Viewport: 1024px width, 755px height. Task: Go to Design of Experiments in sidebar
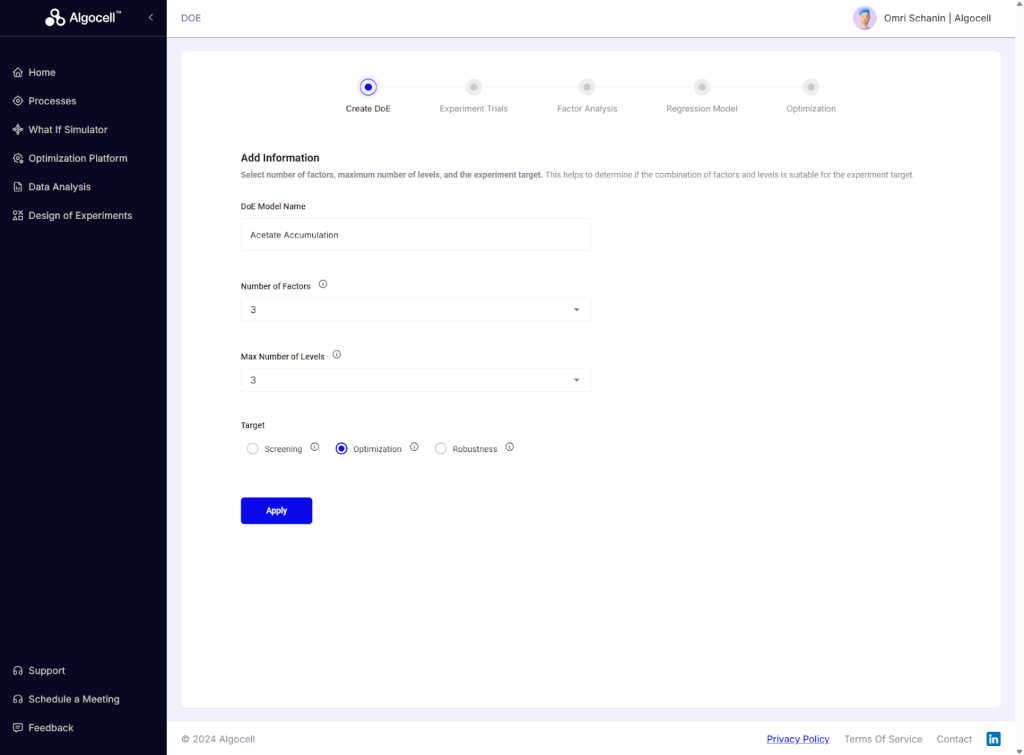click(79, 216)
